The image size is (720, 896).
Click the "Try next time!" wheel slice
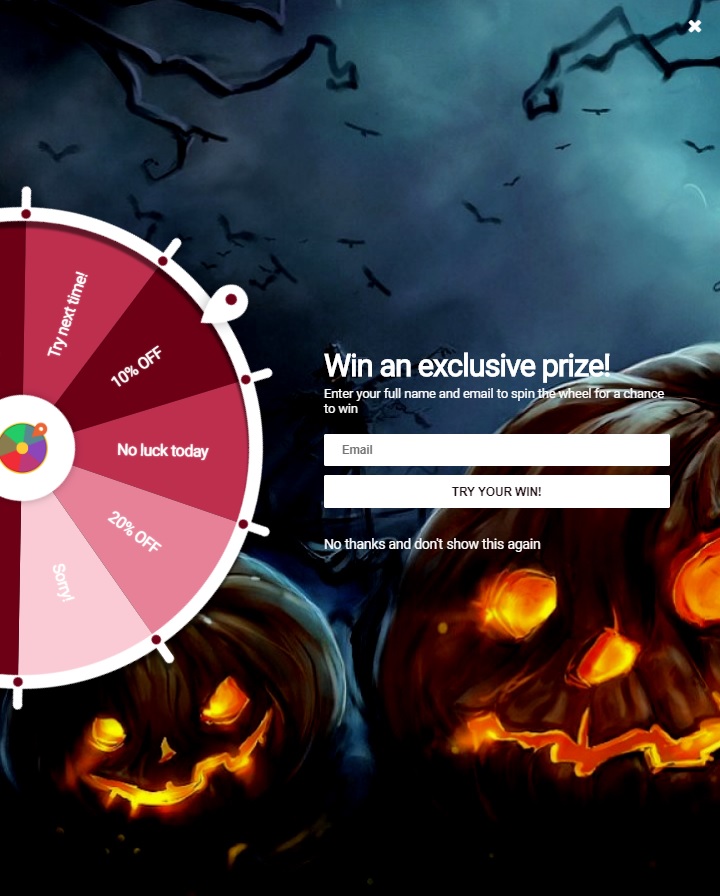[67, 314]
